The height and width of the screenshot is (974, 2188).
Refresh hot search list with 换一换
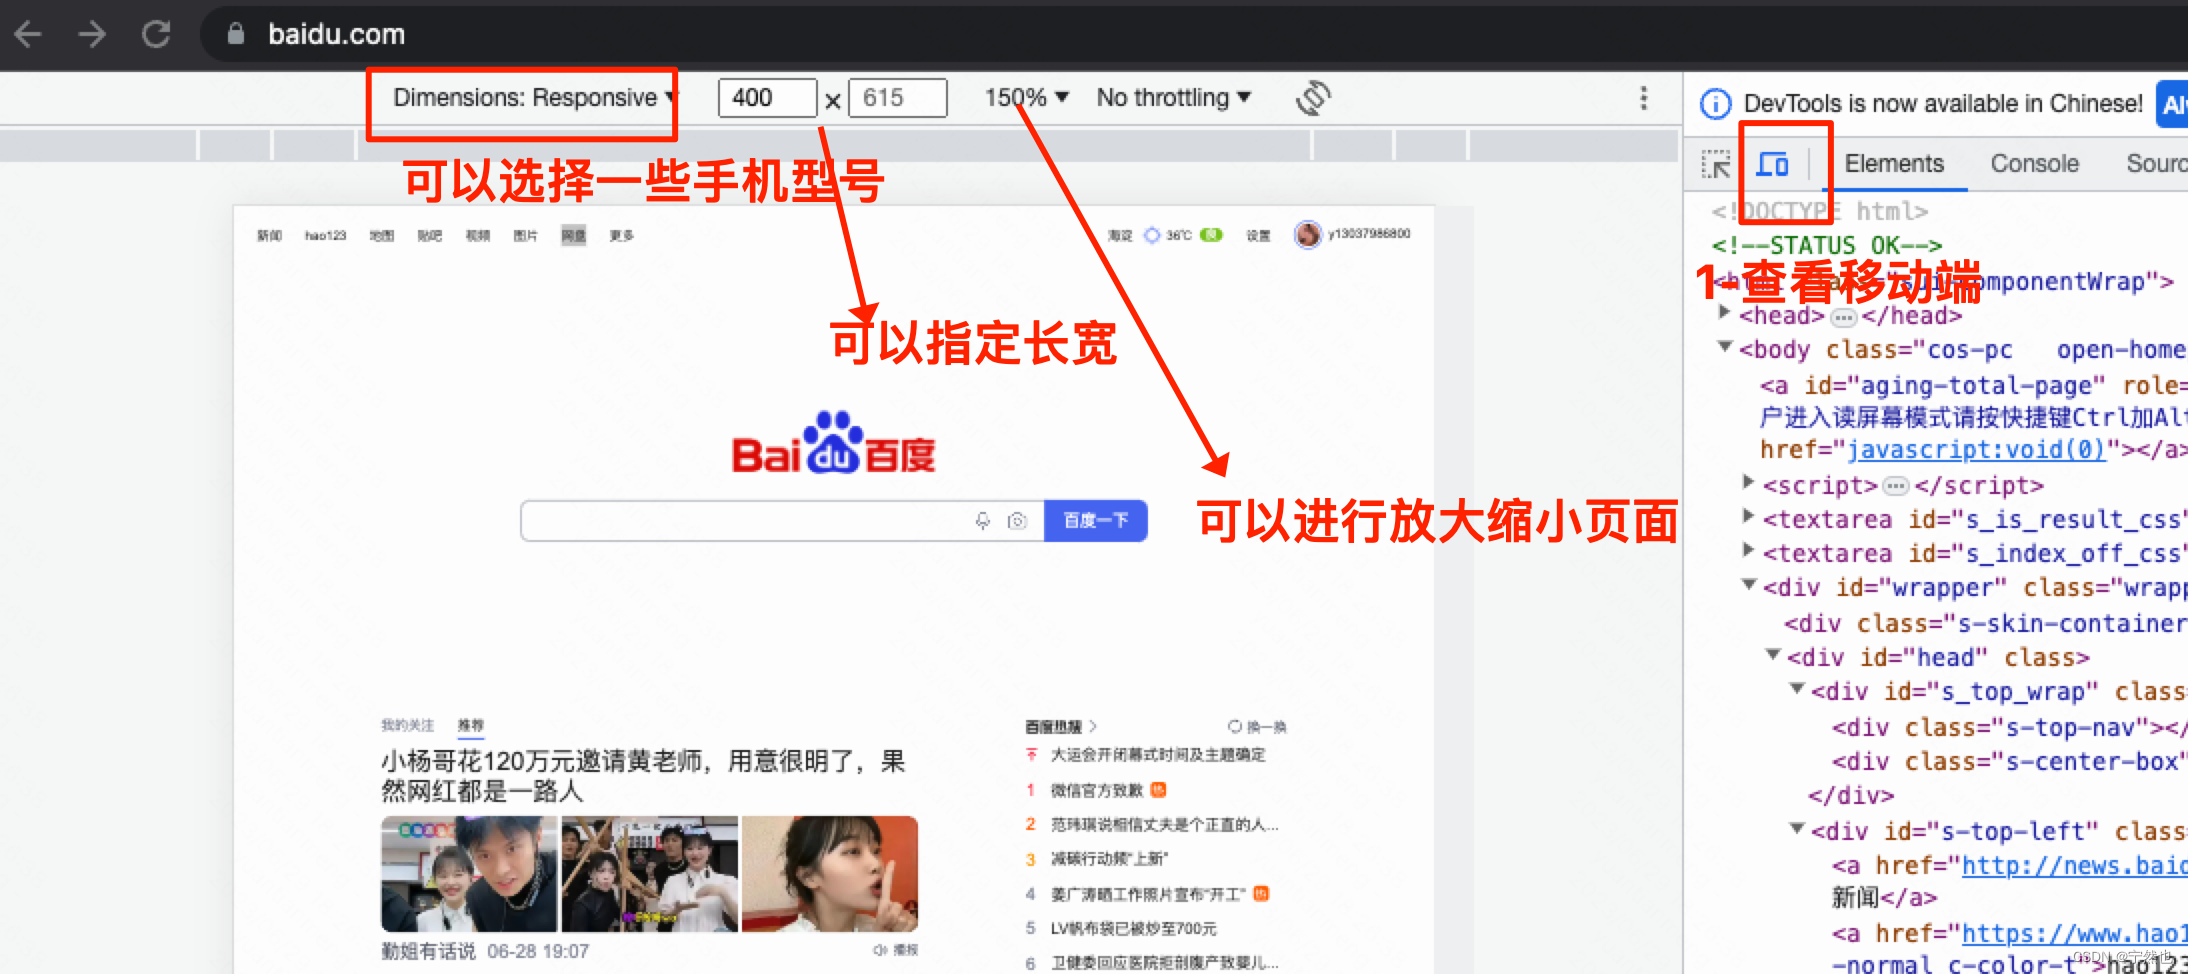pos(1257,727)
